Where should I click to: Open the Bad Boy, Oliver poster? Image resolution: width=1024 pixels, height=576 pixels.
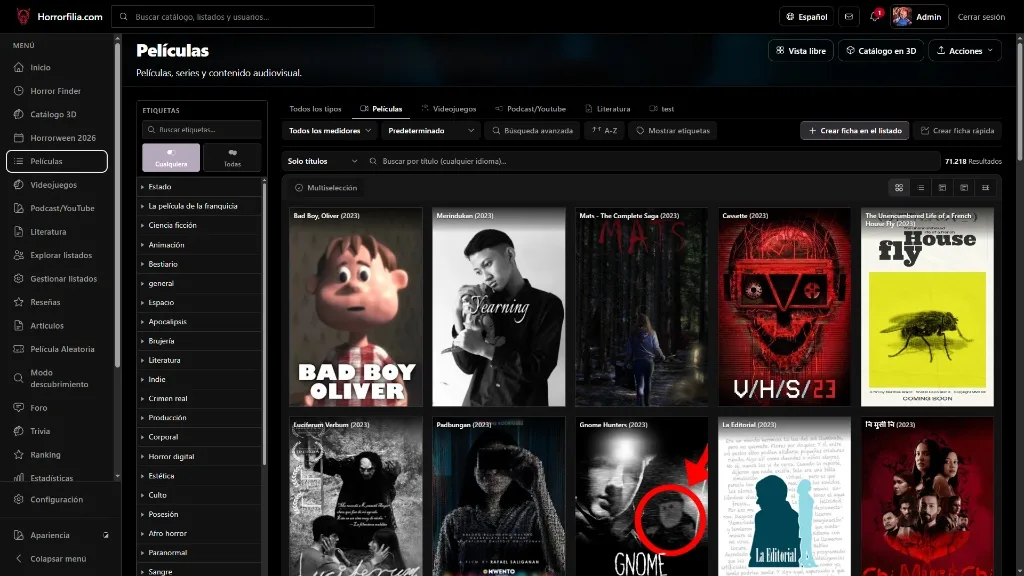356,307
